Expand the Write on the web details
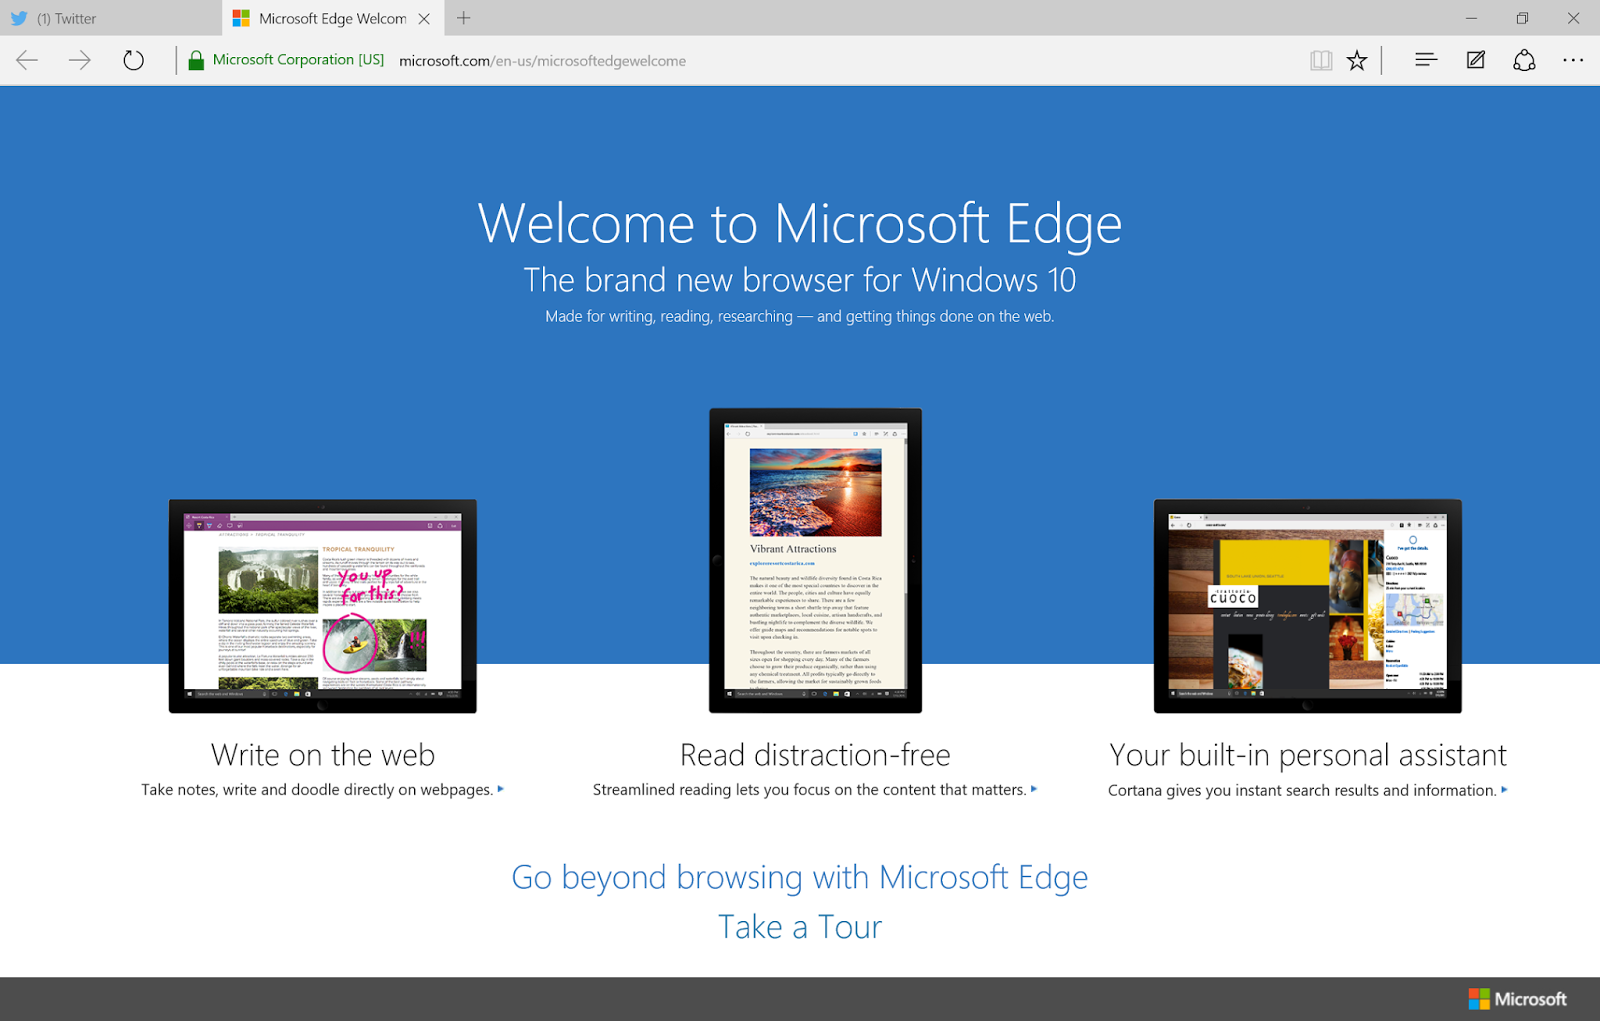The image size is (1600, 1021). (x=500, y=789)
